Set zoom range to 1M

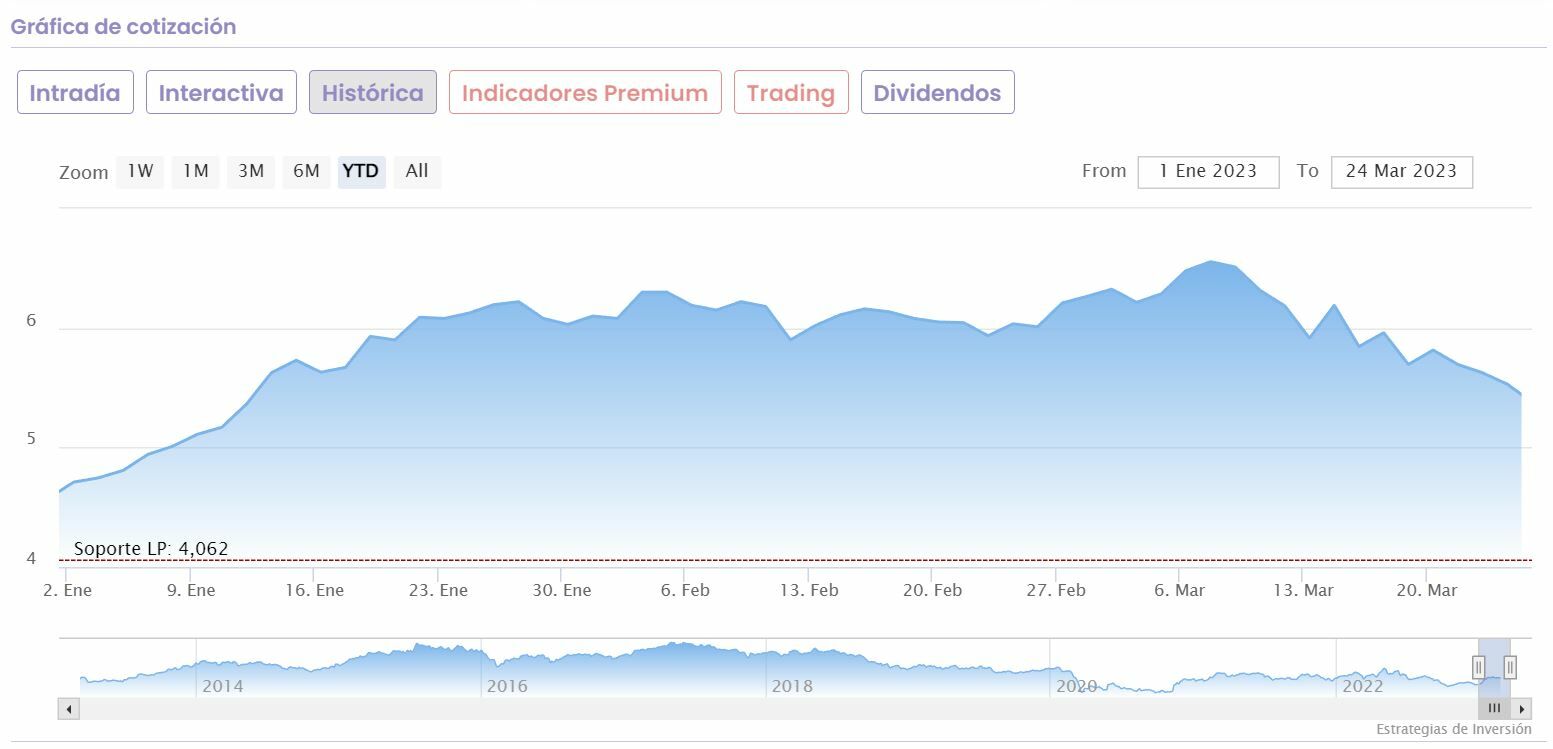[195, 171]
